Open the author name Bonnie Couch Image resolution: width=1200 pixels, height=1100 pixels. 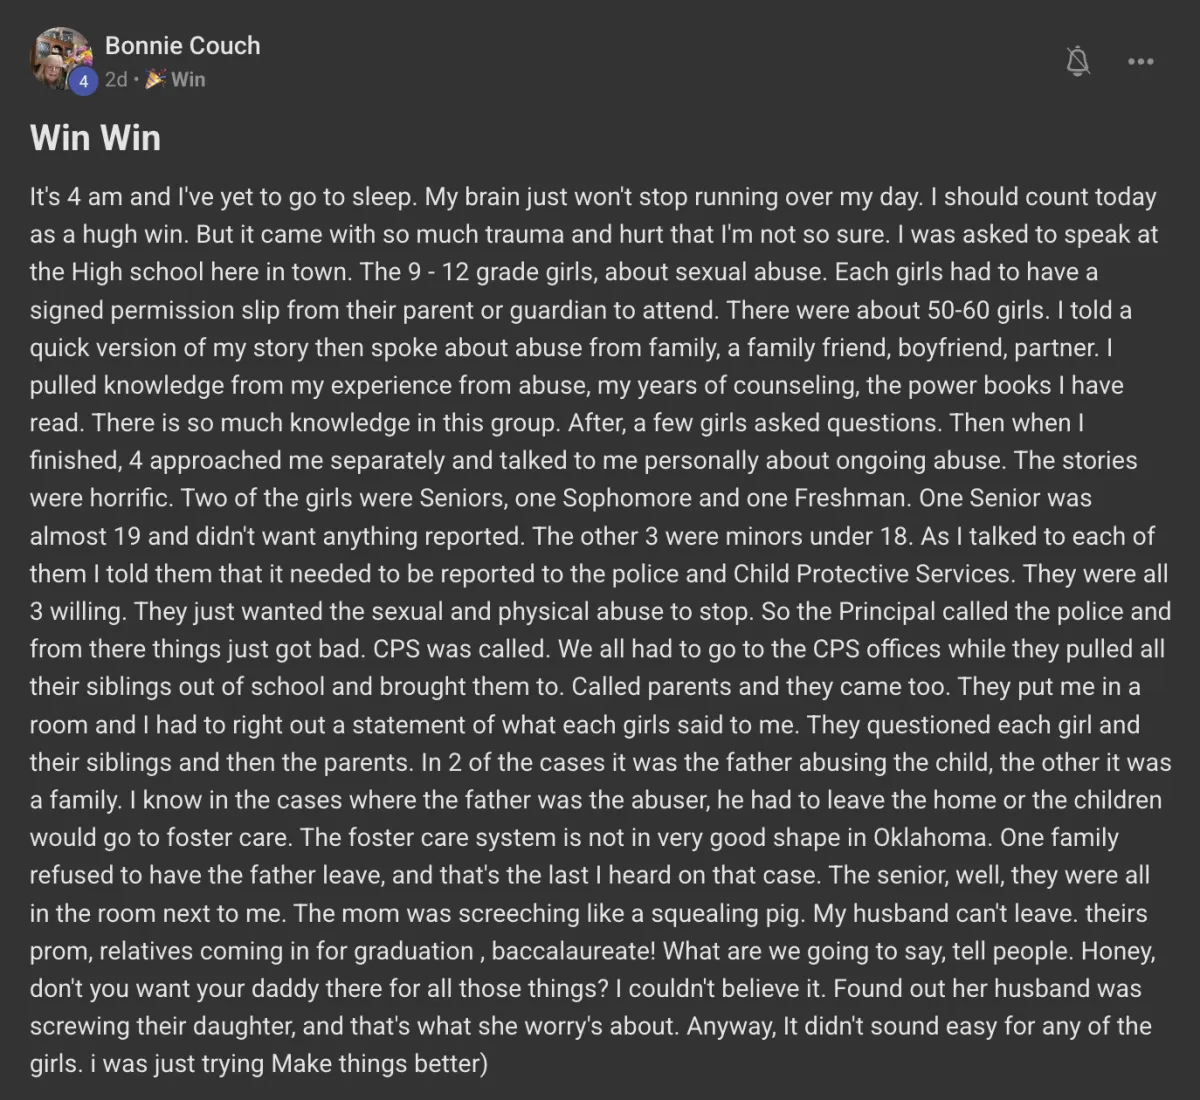tap(183, 46)
